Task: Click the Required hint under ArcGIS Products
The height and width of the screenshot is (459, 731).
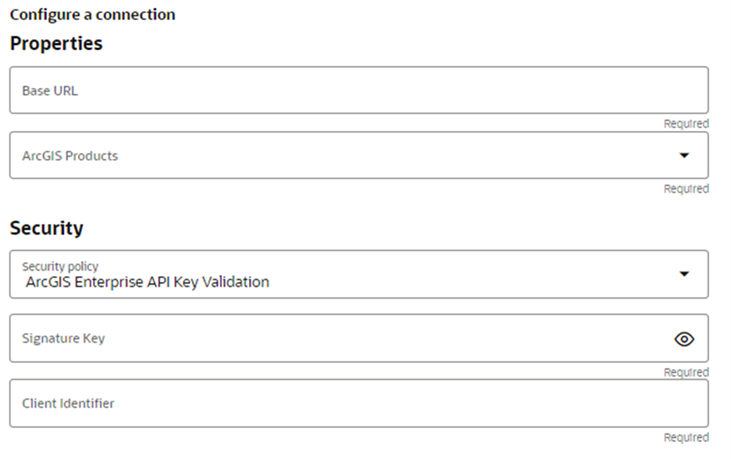Action: tap(686, 189)
